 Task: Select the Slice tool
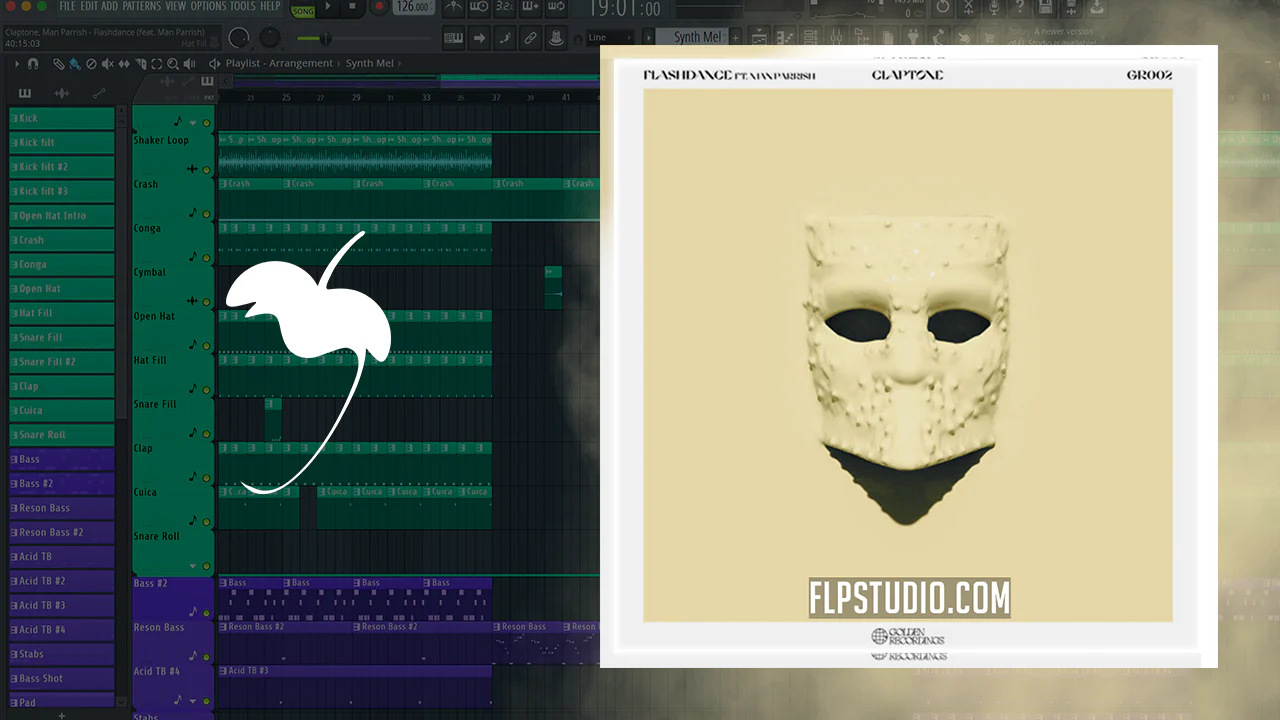(x=140, y=64)
